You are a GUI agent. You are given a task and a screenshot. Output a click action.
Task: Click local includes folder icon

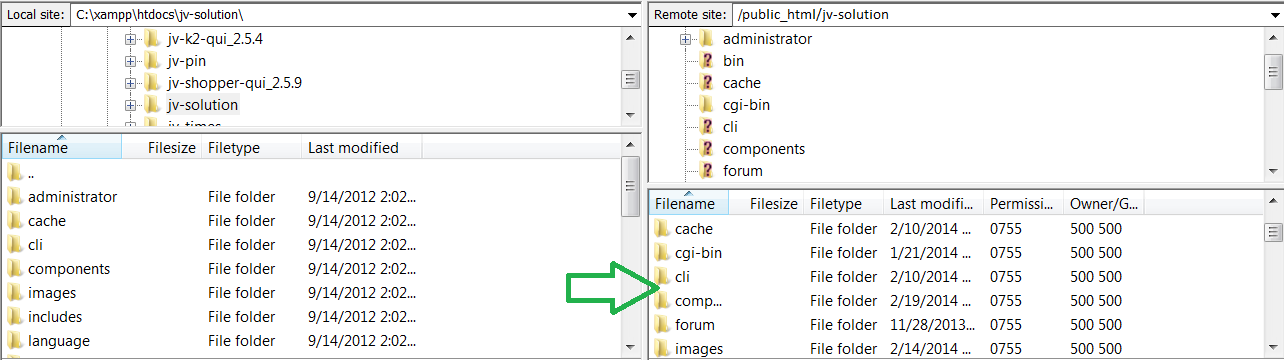[14, 317]
